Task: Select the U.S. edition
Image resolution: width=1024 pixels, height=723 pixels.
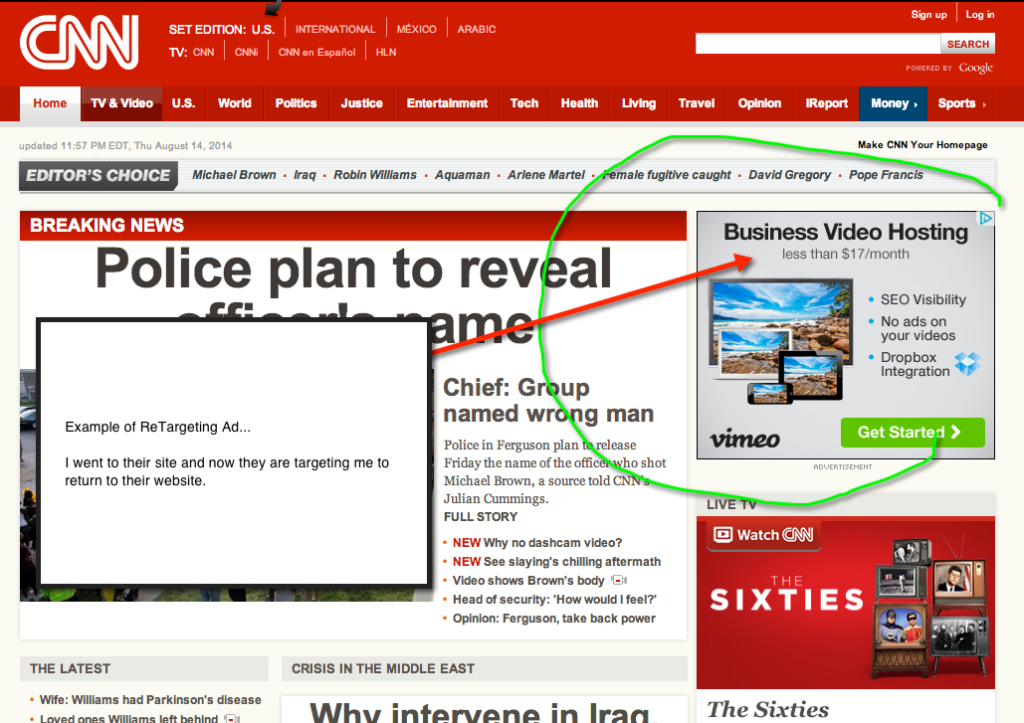Action: [x=263, y=29]
